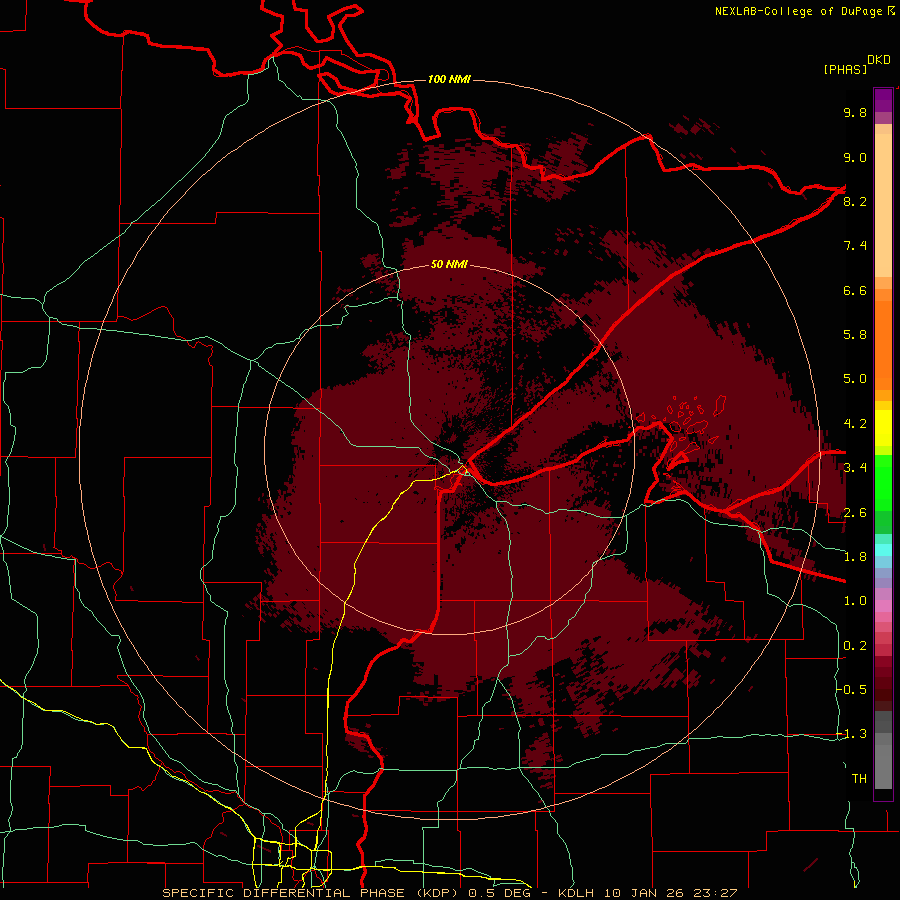Click the TH label on the color scale
The height and width of the screenshot is (900, 900).
pyautogui.click(x=859, y=779)
